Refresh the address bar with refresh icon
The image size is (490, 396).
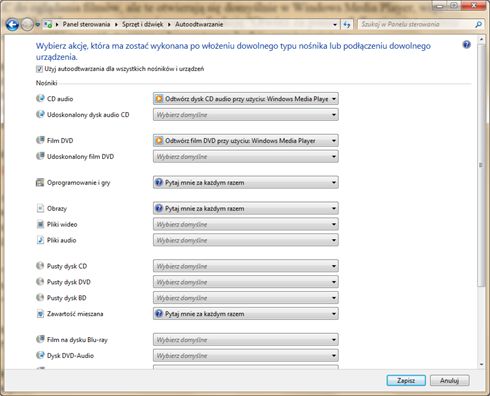347,24
